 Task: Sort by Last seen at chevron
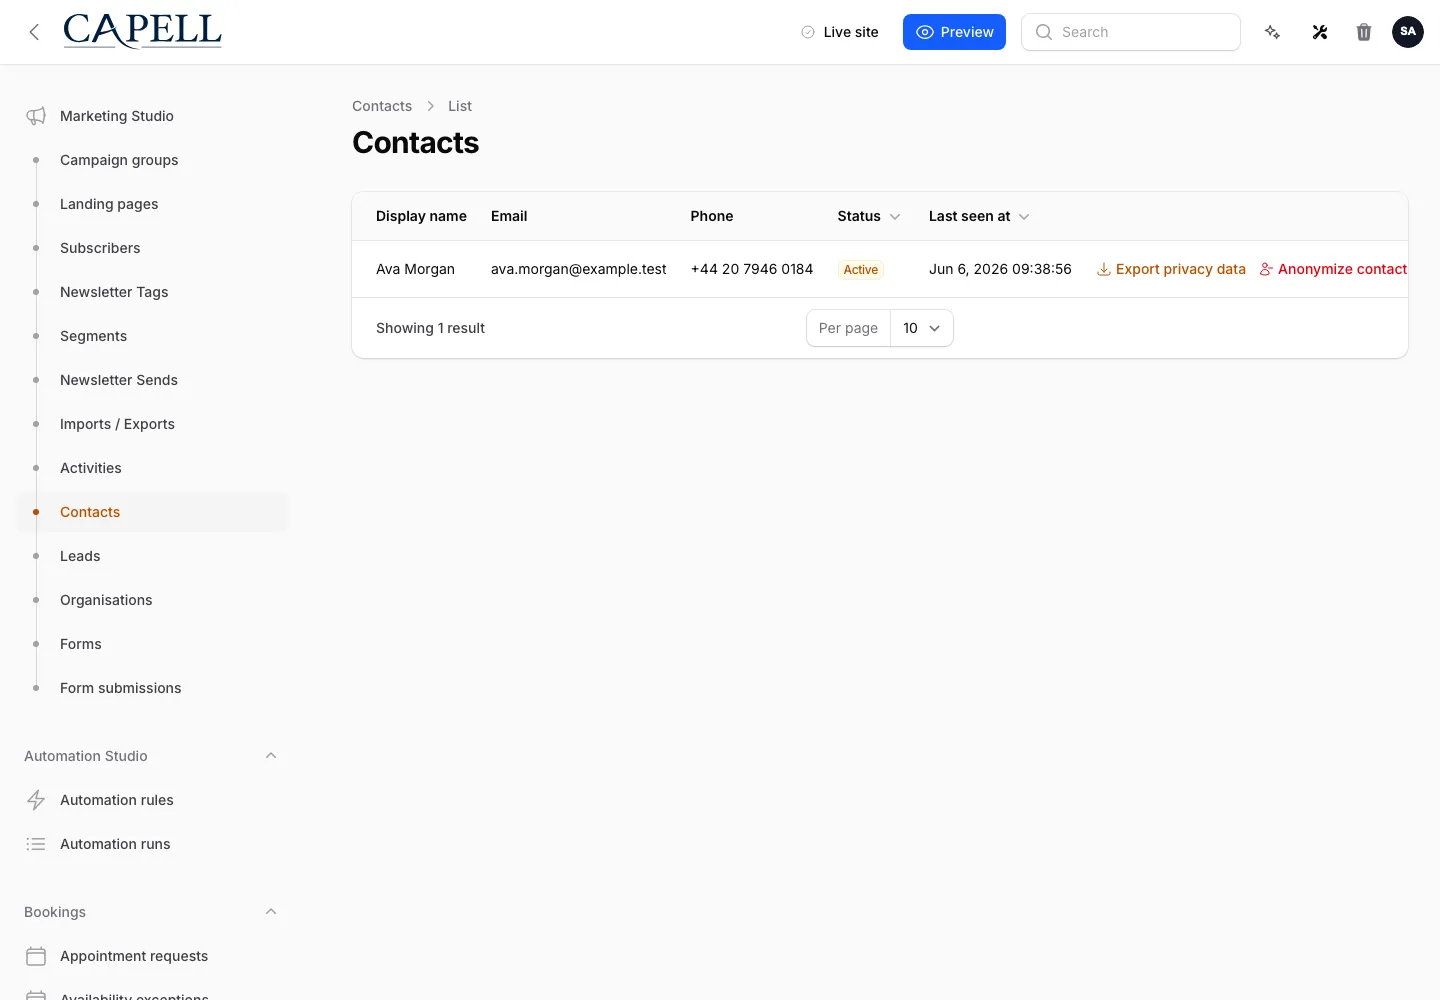click(1024, 217)
